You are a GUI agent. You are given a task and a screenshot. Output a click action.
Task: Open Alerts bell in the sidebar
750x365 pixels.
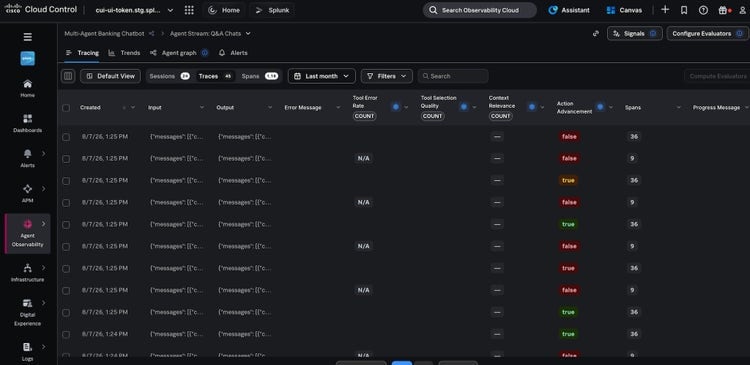click(28, 158)
